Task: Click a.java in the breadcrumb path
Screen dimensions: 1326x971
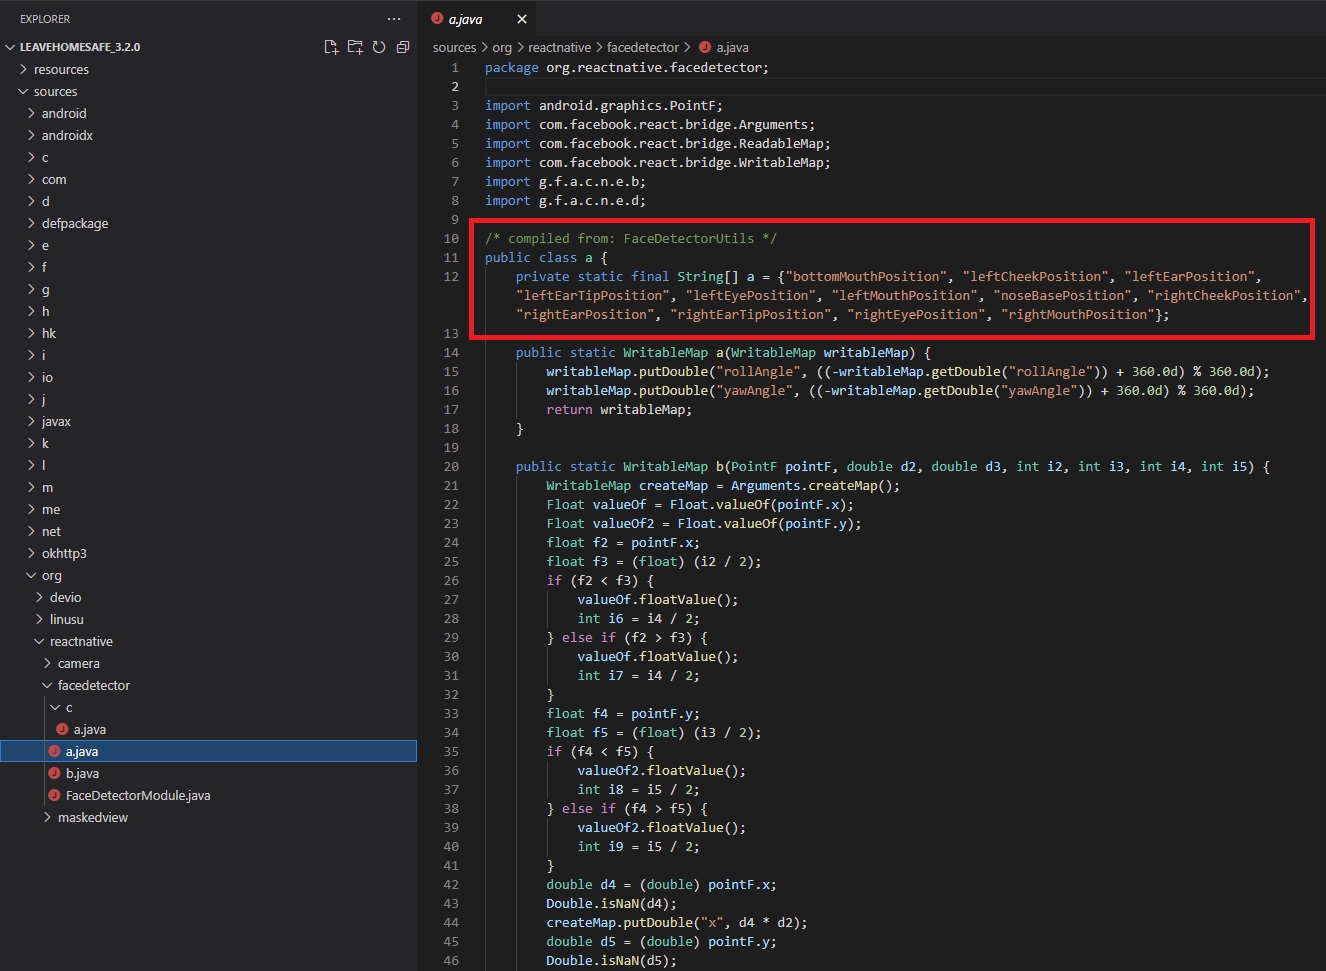Action: [732, 47]
